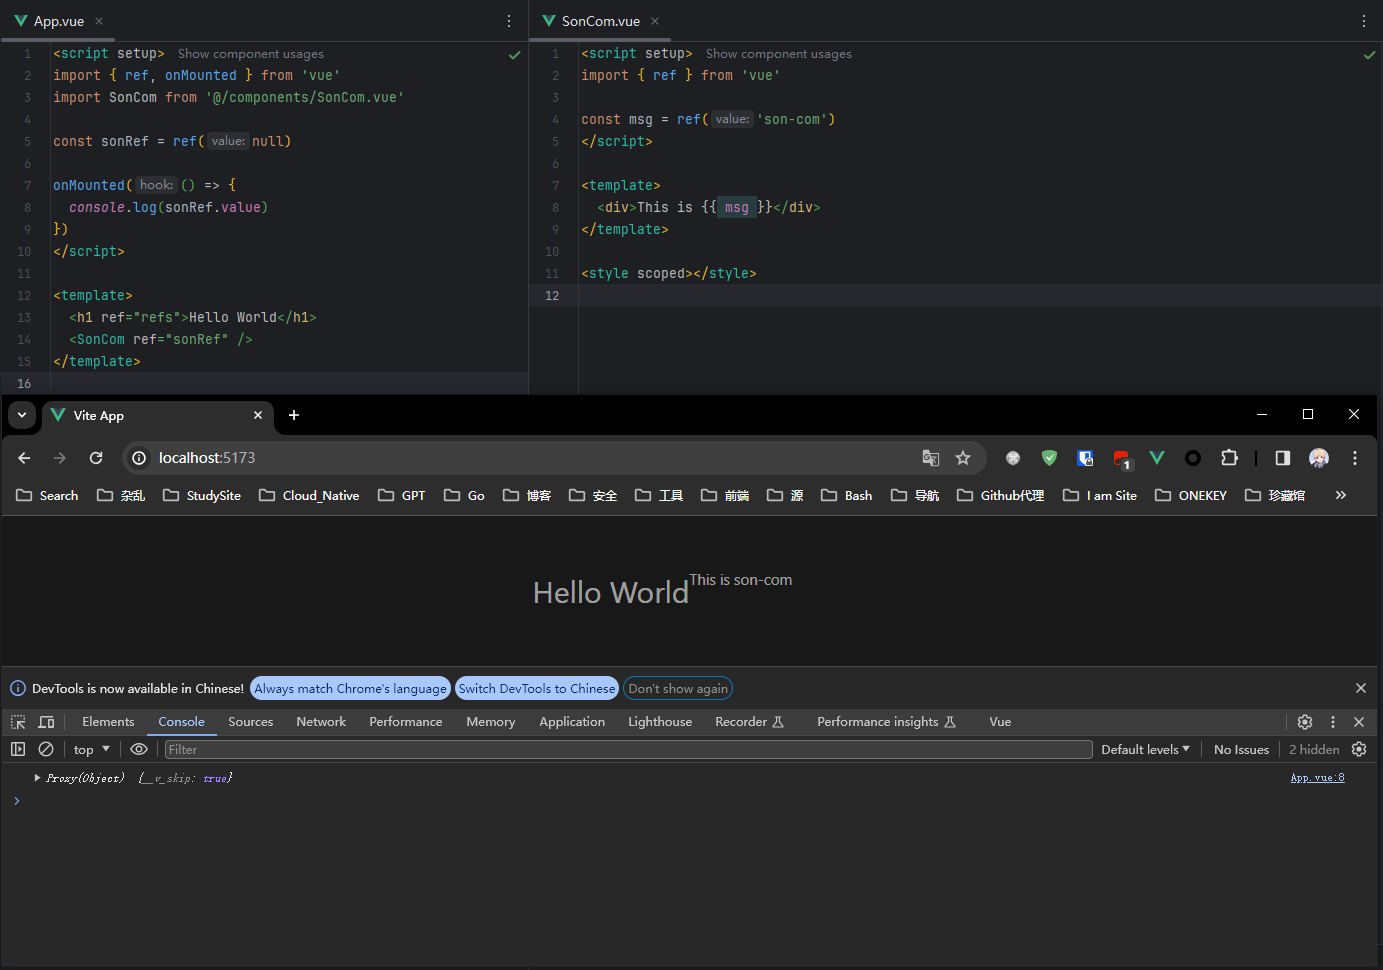Screen dimensions: 1383x970
Task: Reload the localhost page
Action: click(x=96, y=458)
